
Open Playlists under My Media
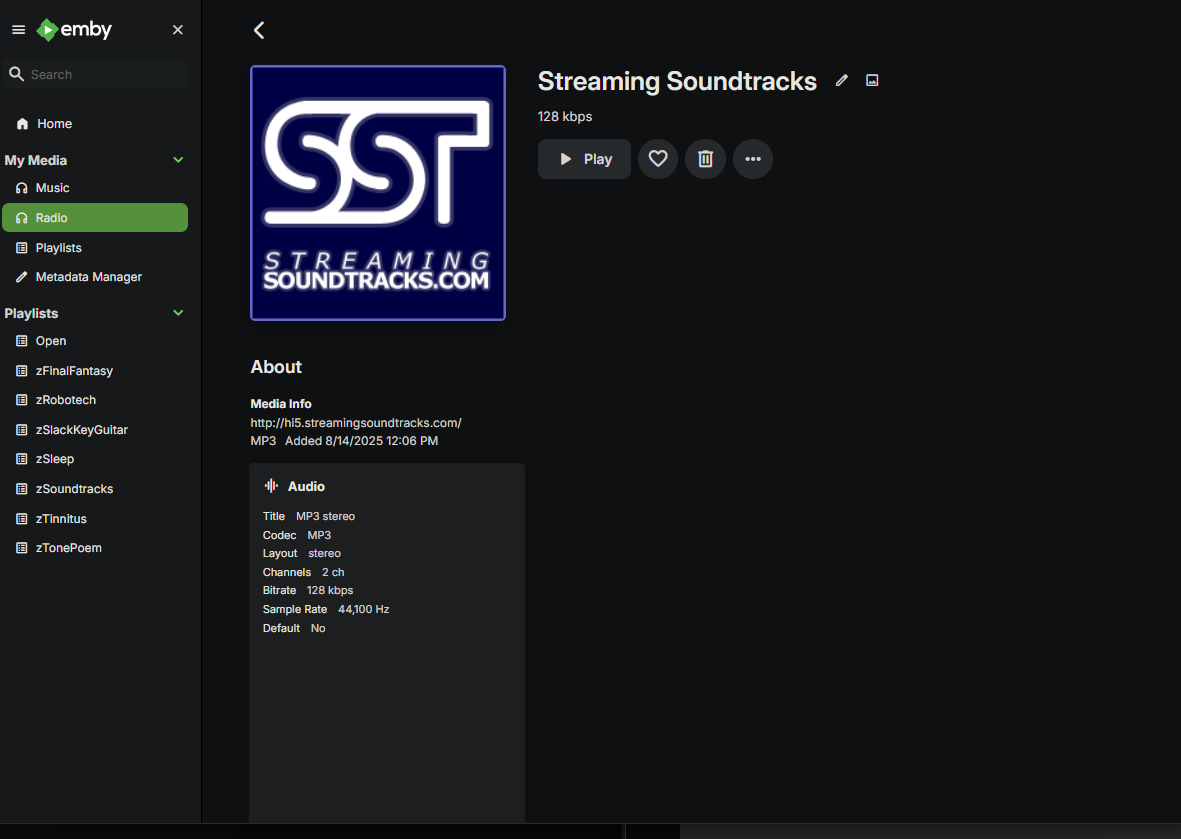[95, 248]
